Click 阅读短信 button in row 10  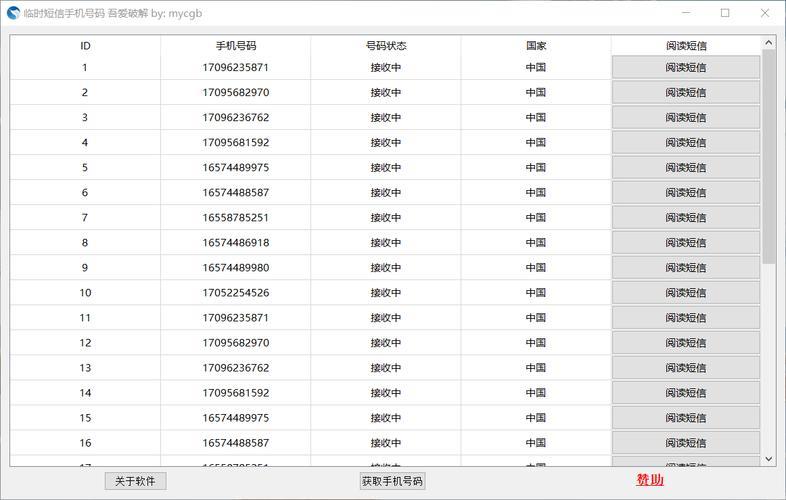[x=686, y=293]
